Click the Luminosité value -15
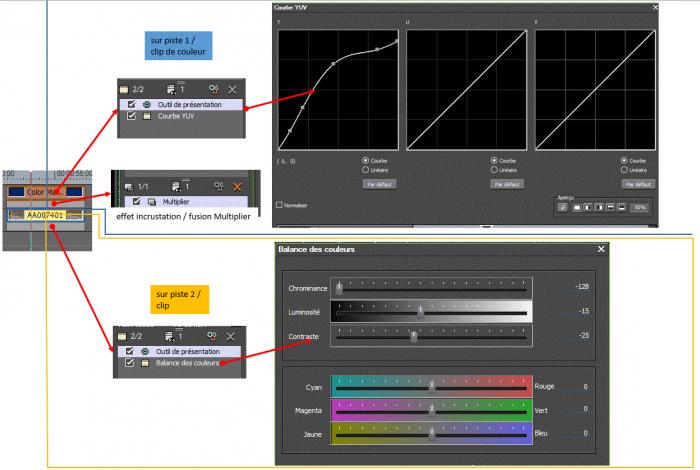700x470 pixels. tap(583, 311)
